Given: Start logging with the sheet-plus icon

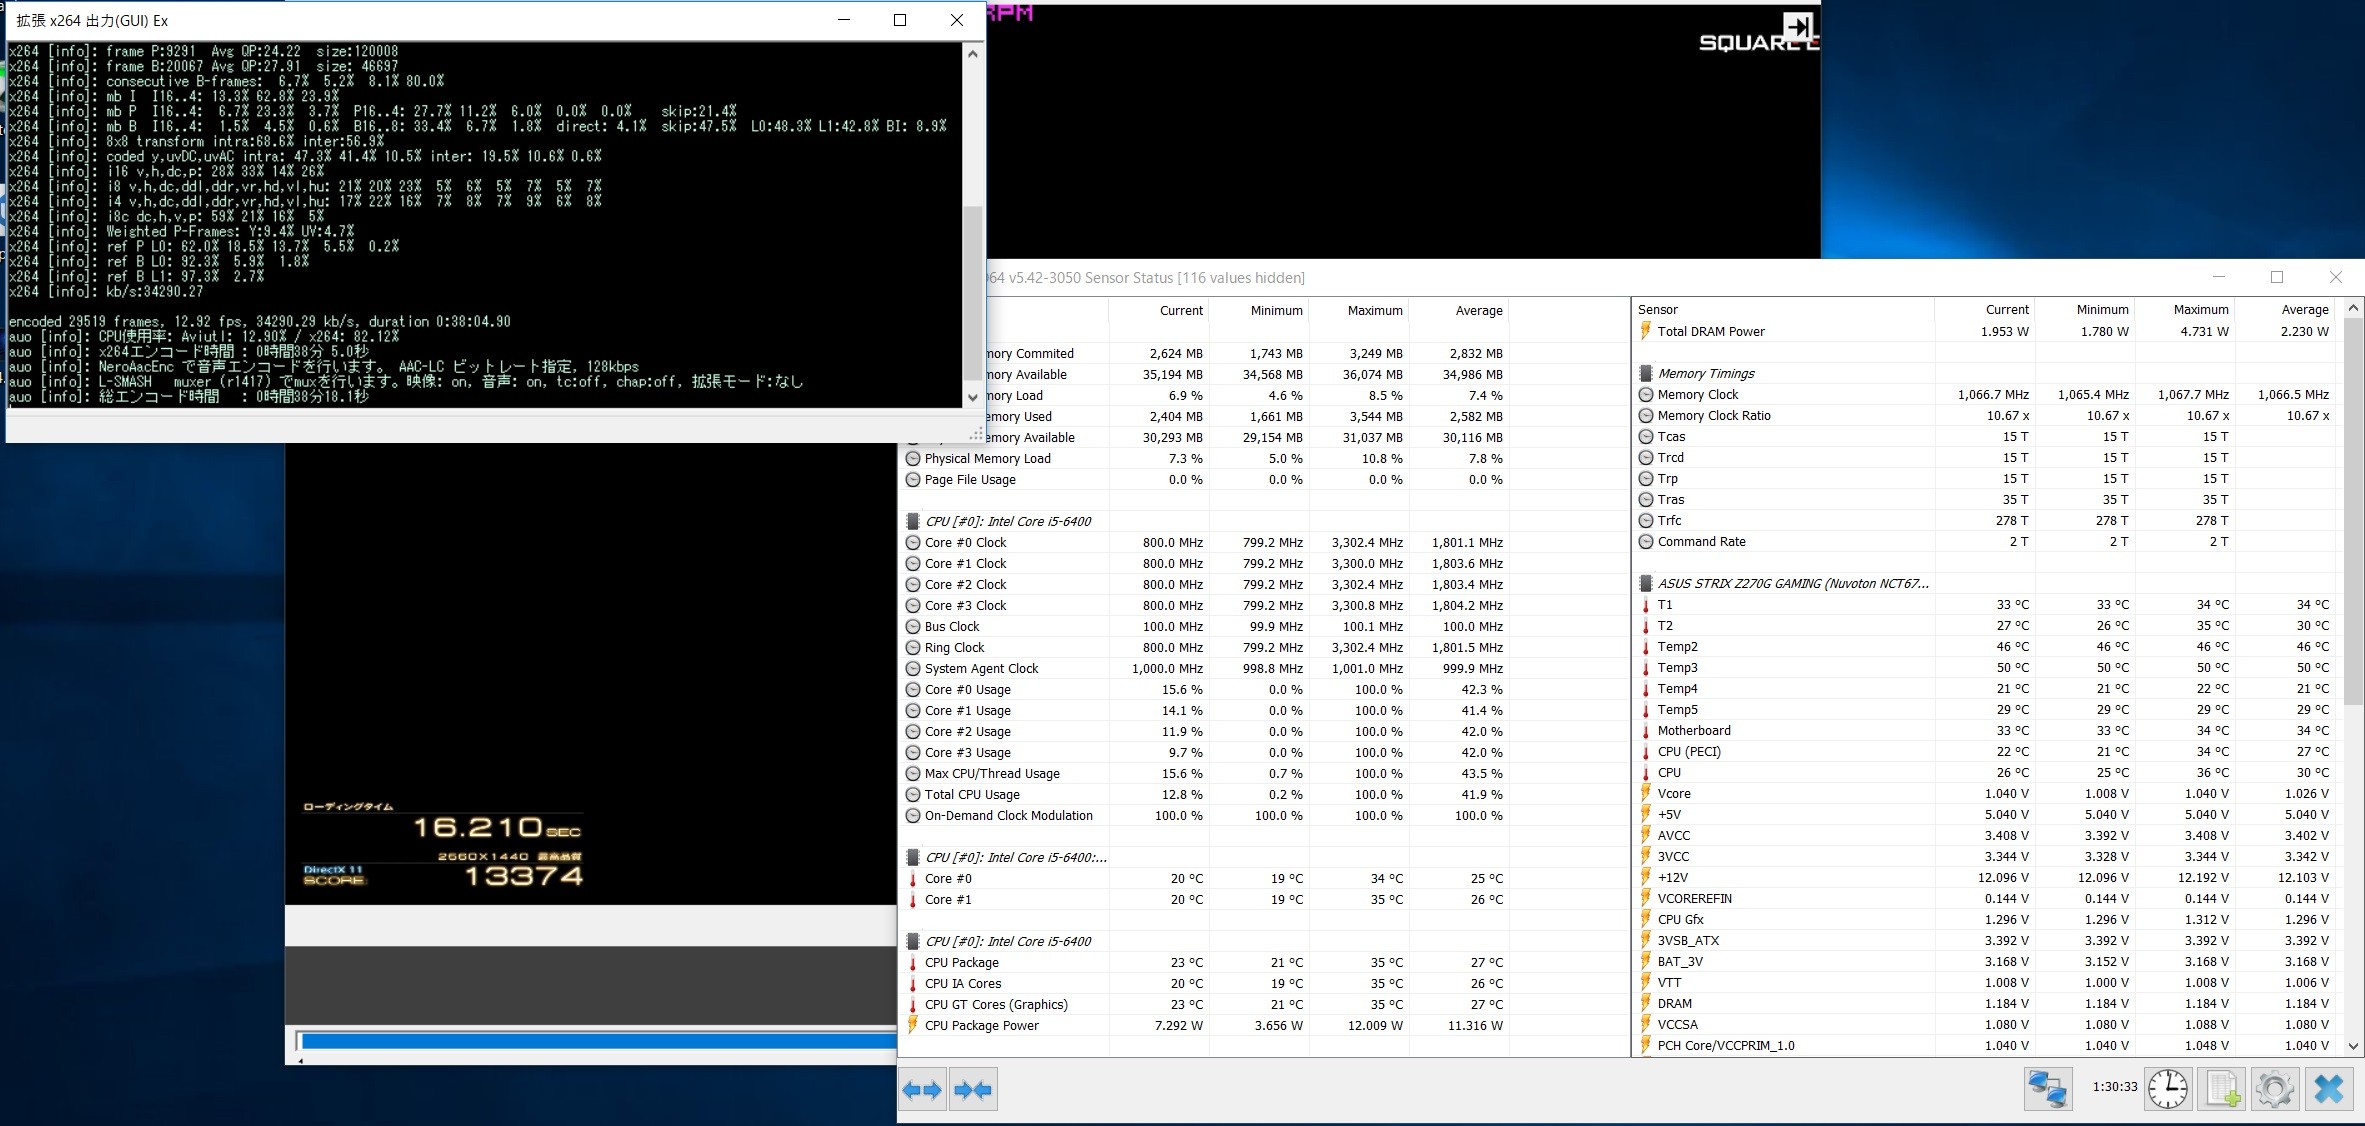Looking at the screenshot, I should click(x=2222, y=1089).
